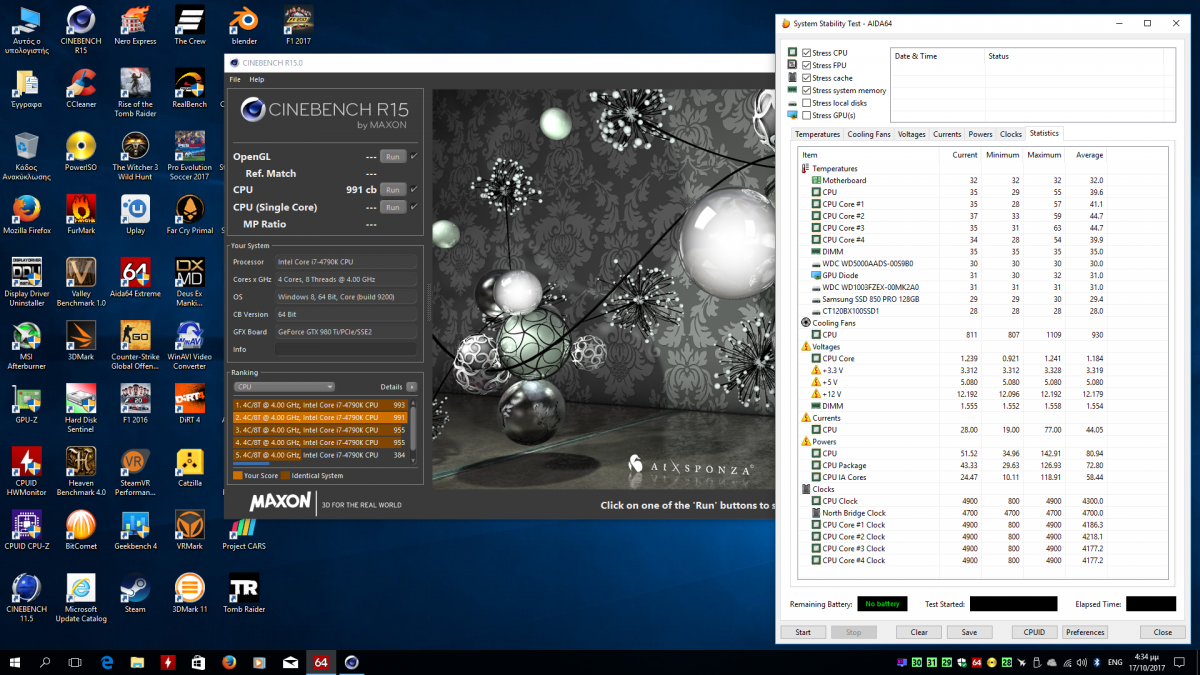Viewport: 1200px width, 675px height.
Task: Click the Start button in AIDA64
Action: coord(803,632)
